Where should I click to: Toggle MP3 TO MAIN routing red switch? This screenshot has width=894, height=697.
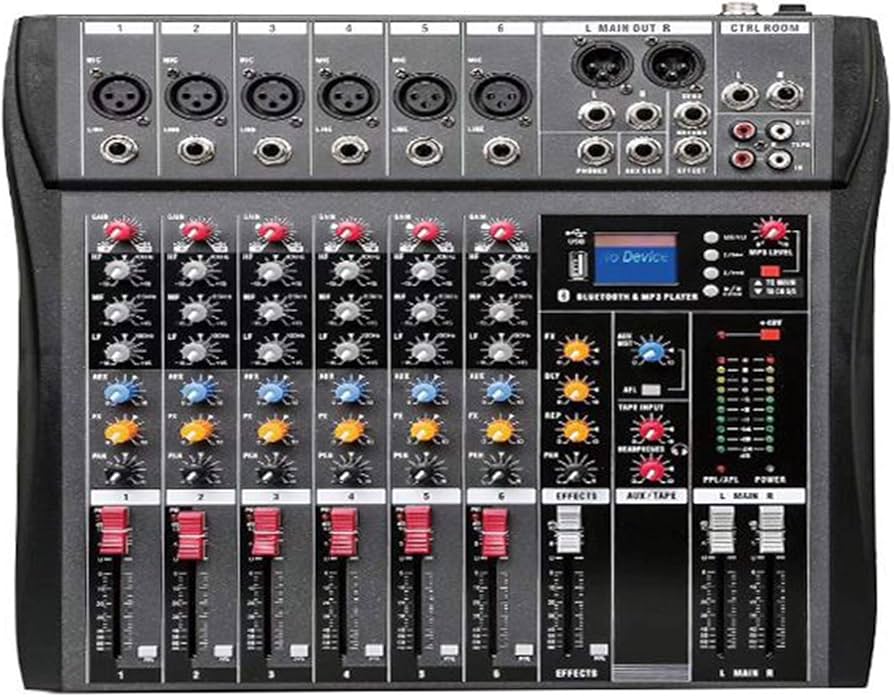pyautogui.click(x=770, y=270)
